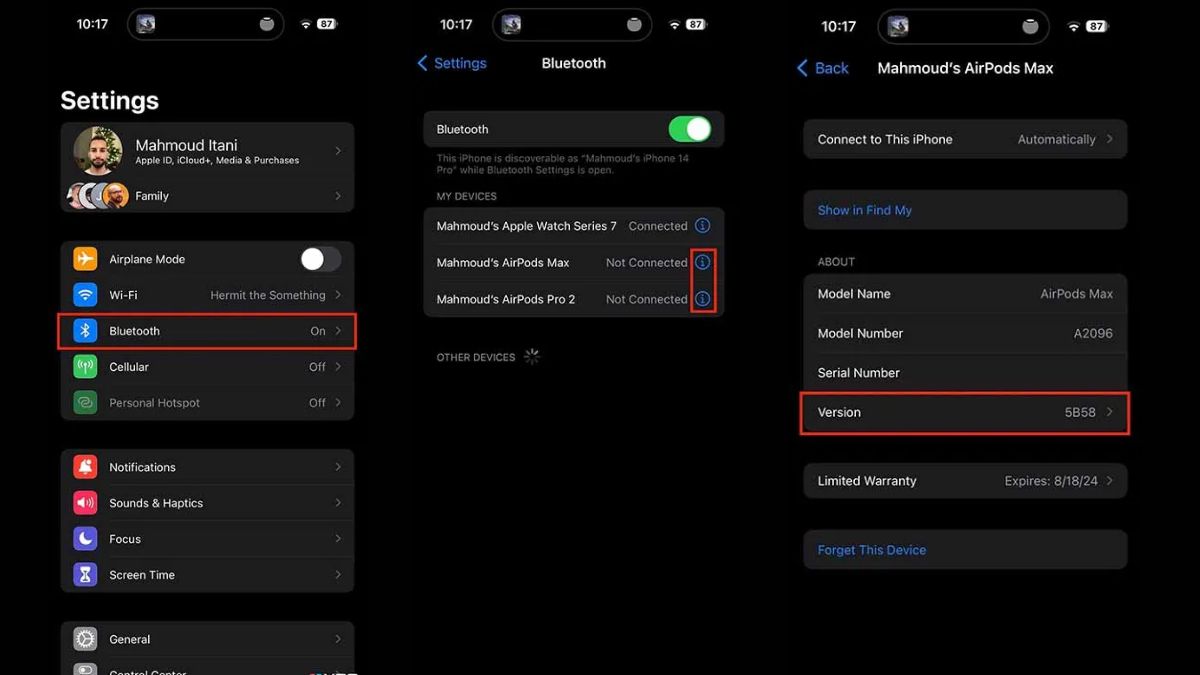Go back to Settings from Bluetooth screen
Image resolution: width=1200 pixels, height=675 pixels.
coord(452,63)
